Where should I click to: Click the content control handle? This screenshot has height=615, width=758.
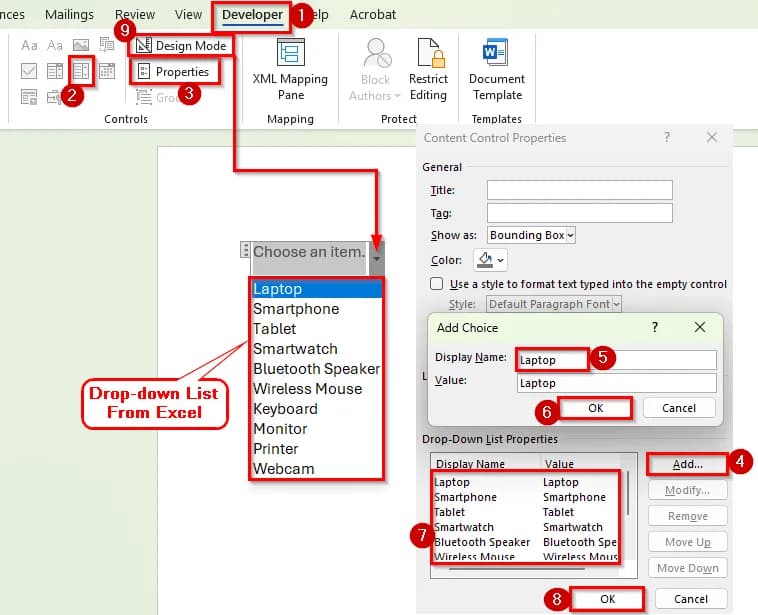point(246,250)
